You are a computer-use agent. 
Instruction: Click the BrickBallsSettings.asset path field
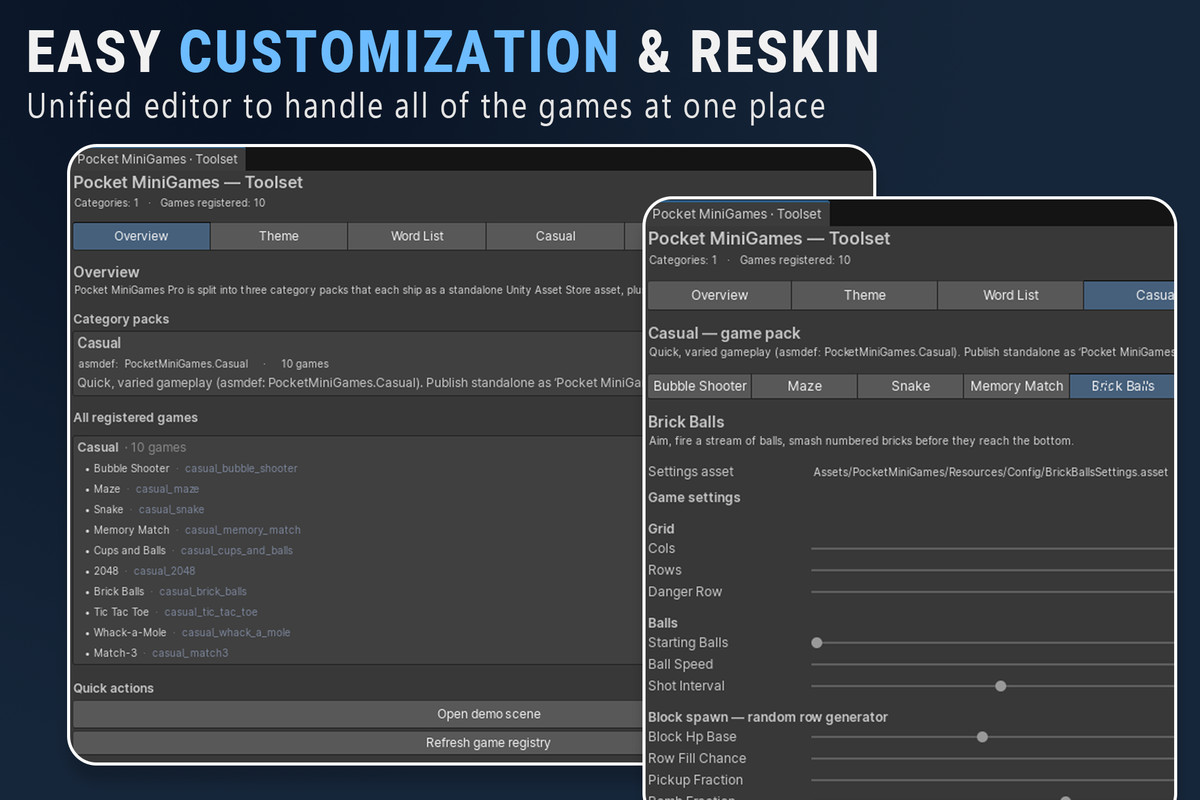[990, 472]
